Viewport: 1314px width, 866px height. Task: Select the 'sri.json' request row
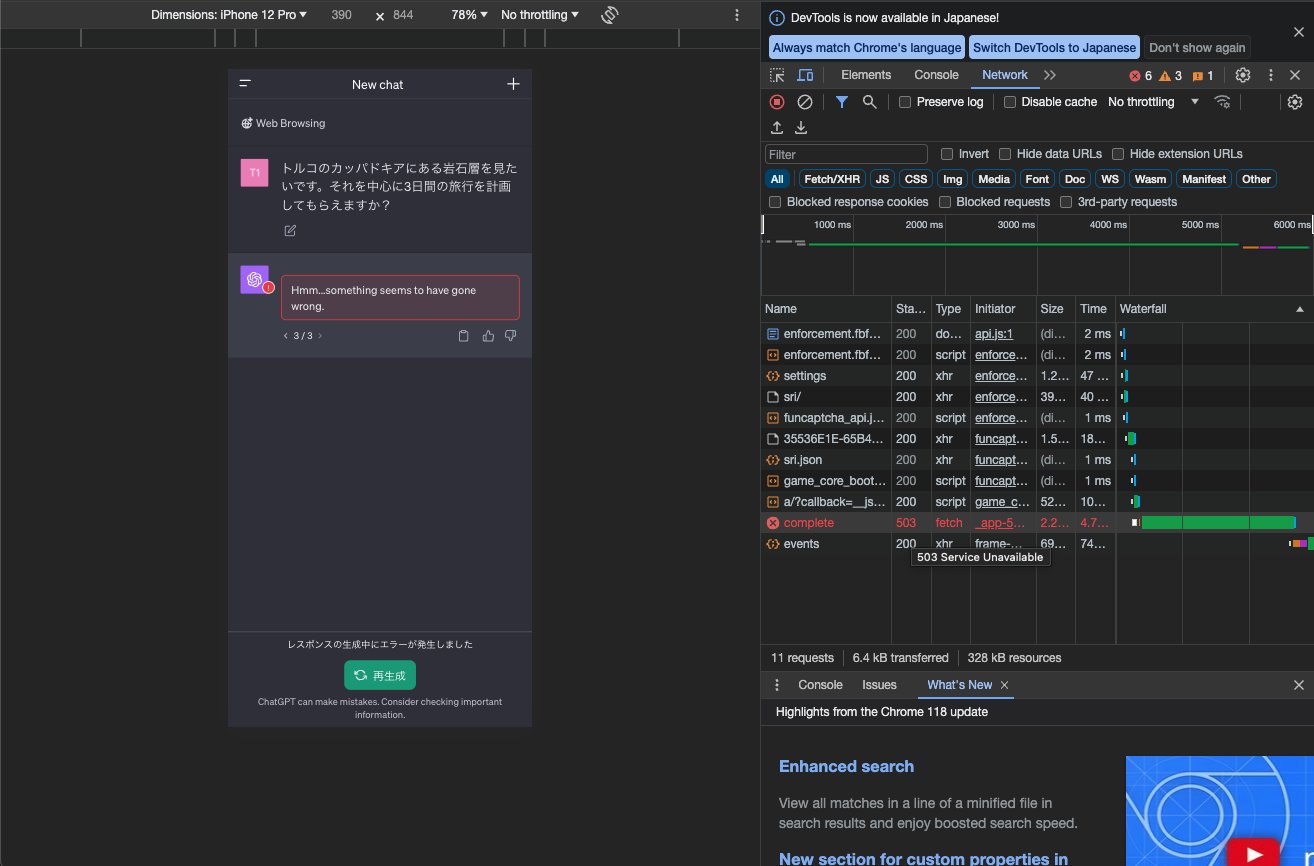click(1037, 460)
